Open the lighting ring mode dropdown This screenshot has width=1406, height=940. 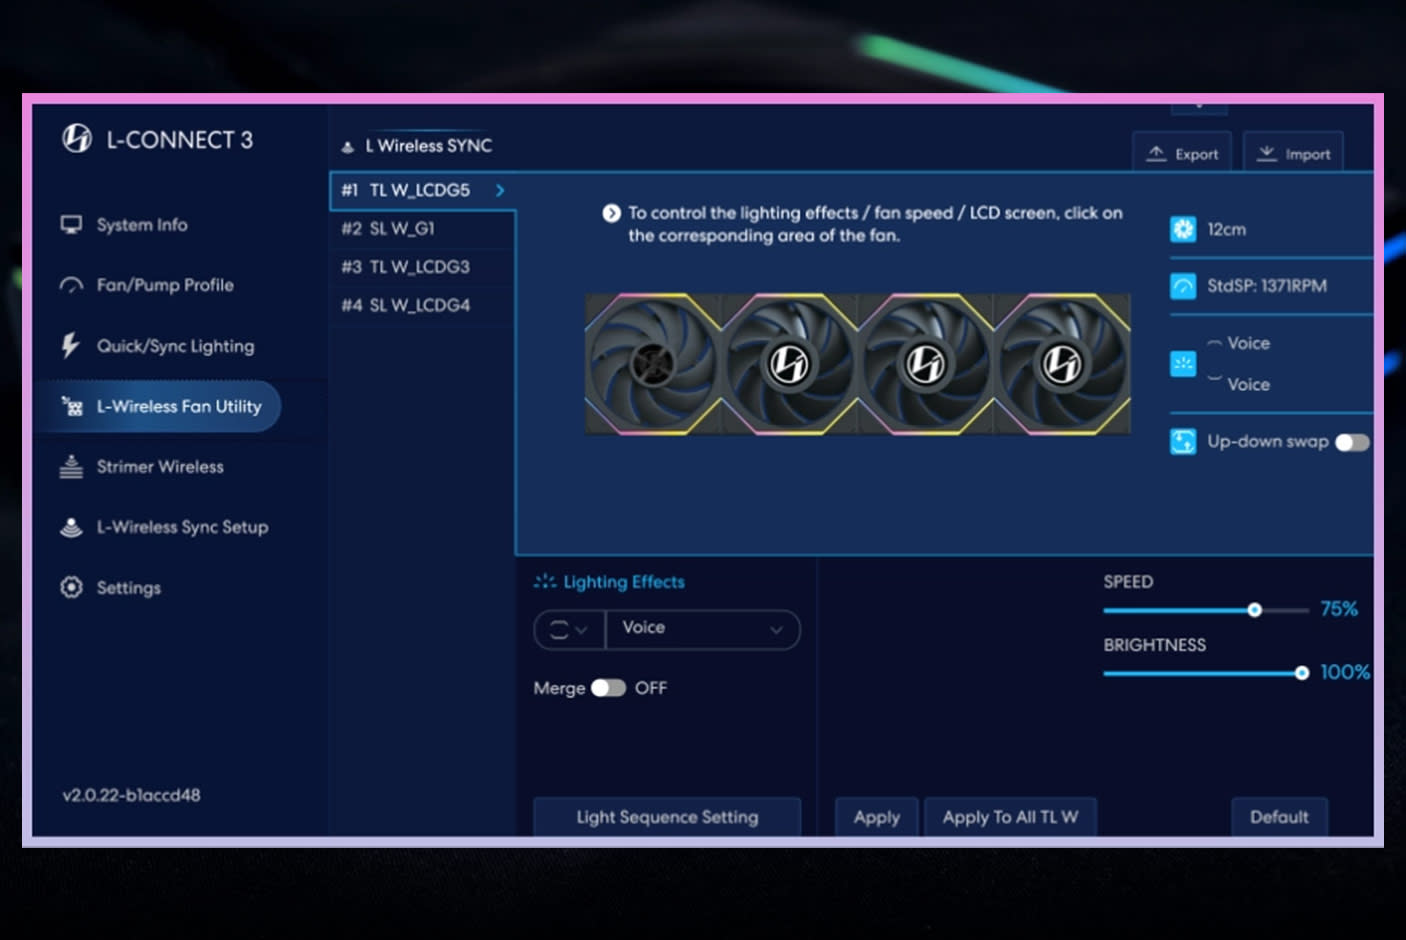tap(569, 630)
